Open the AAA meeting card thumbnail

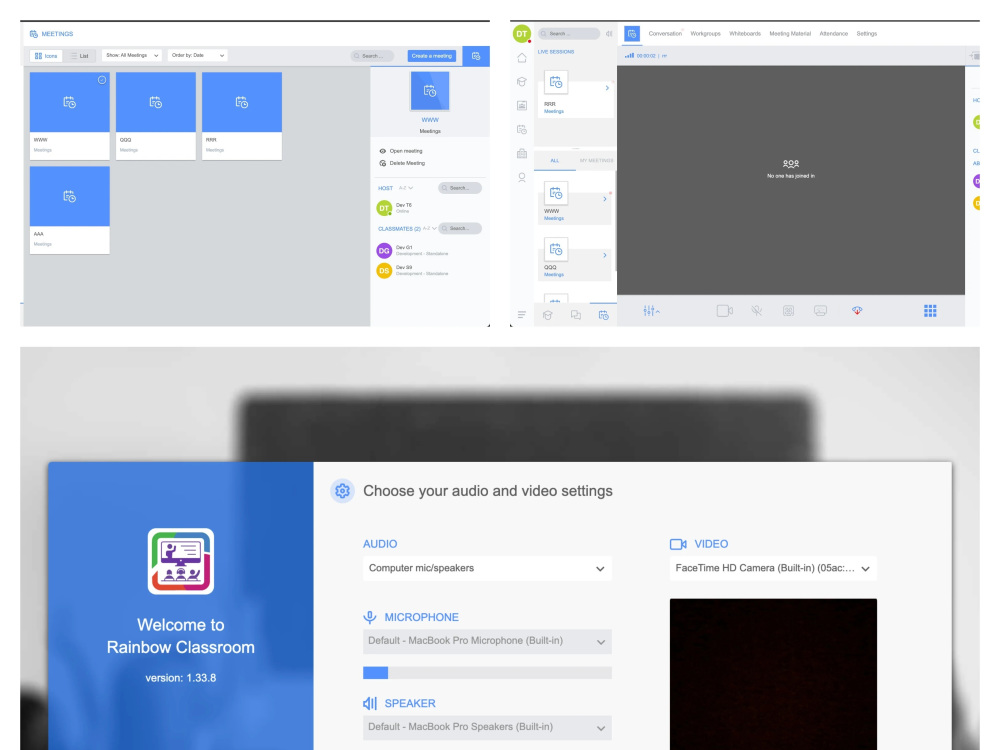70,196
